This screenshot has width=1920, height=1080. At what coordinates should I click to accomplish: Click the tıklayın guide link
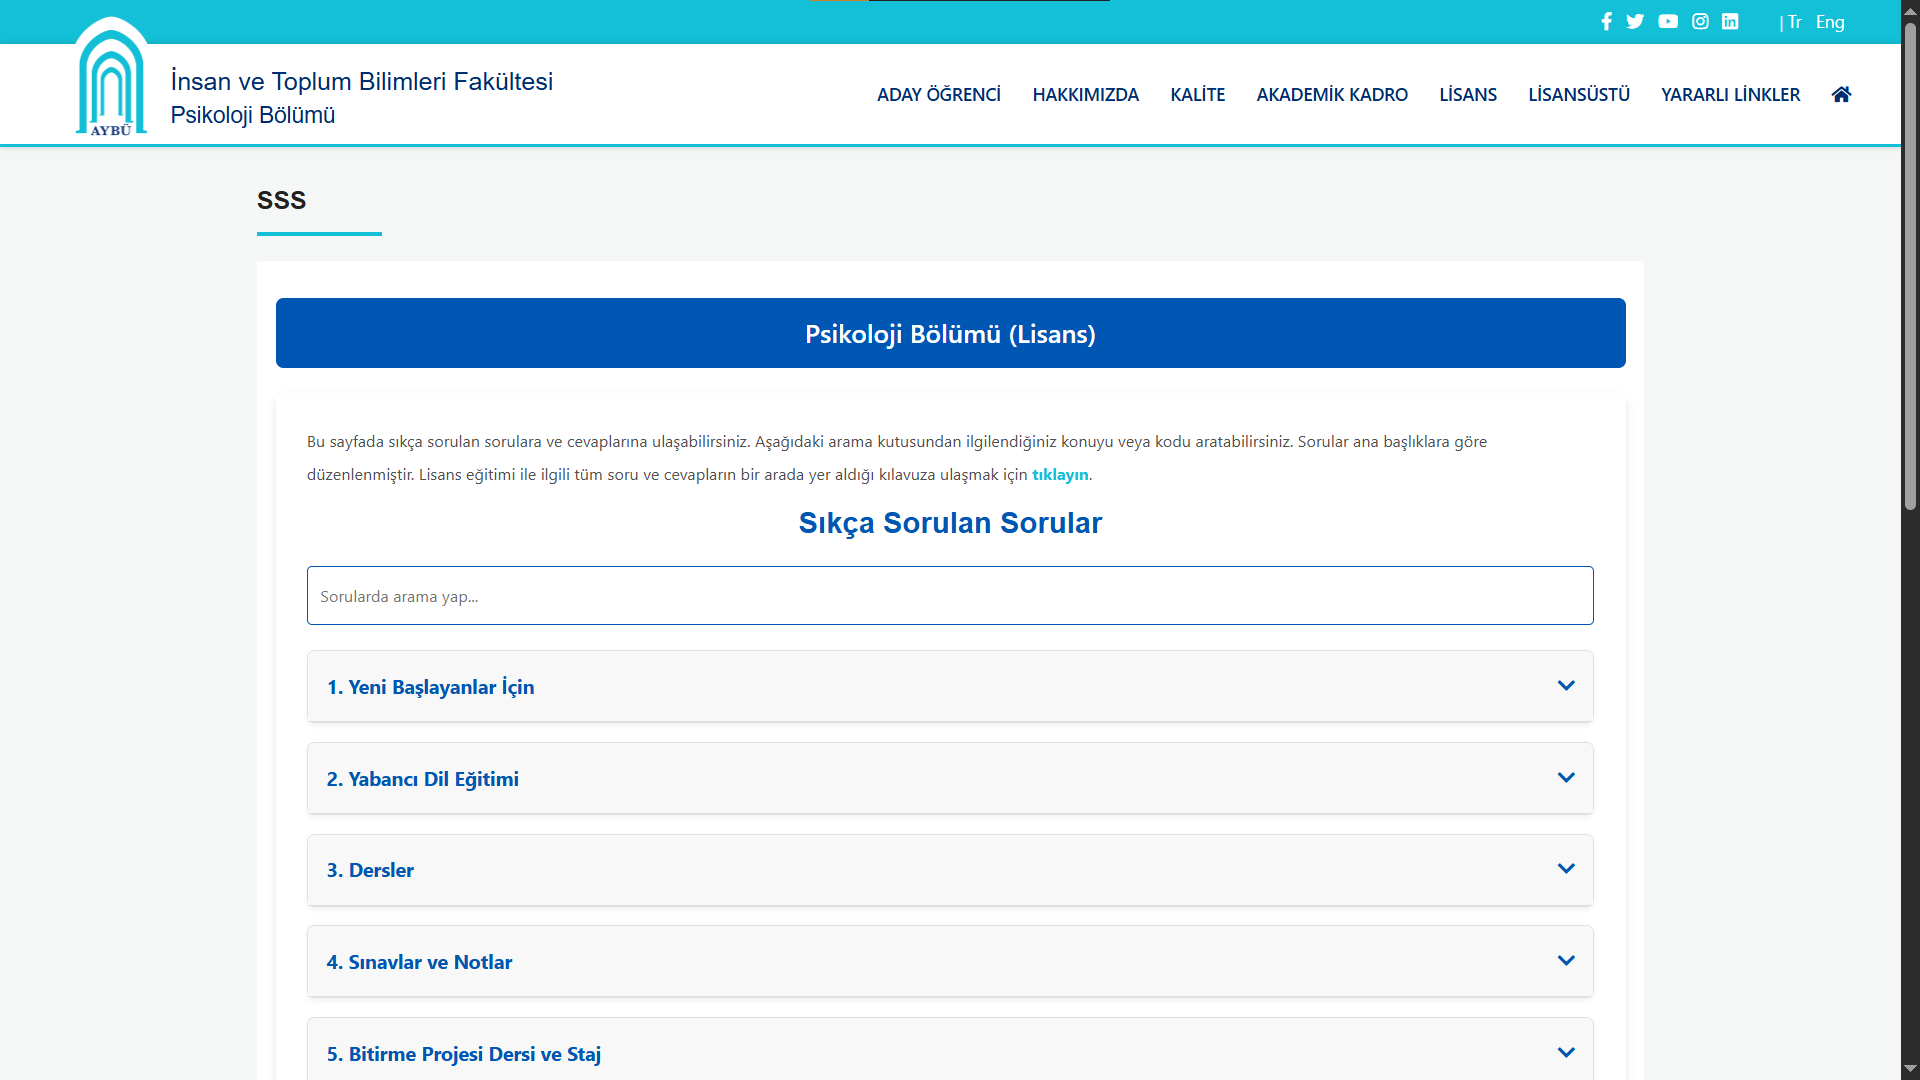click(1059, 475)
